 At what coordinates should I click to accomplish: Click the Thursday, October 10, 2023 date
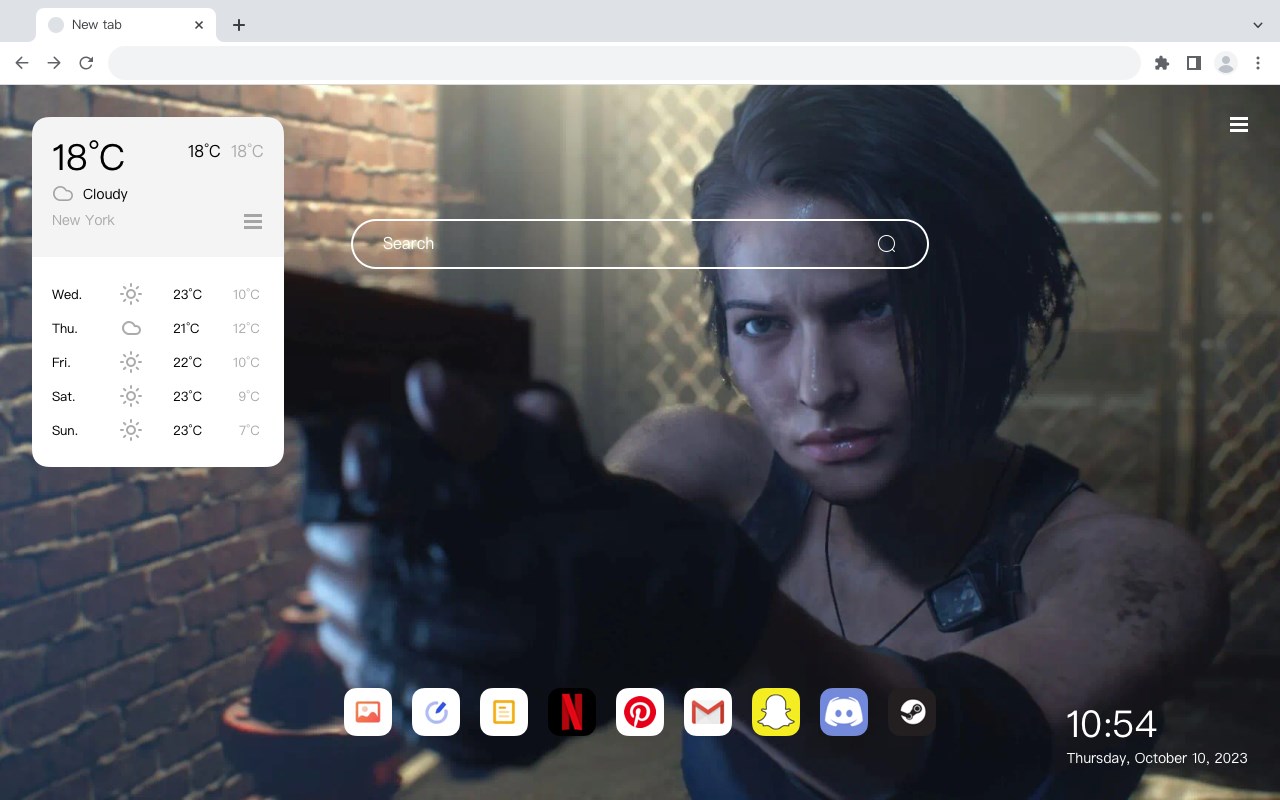click(1157, 758)
